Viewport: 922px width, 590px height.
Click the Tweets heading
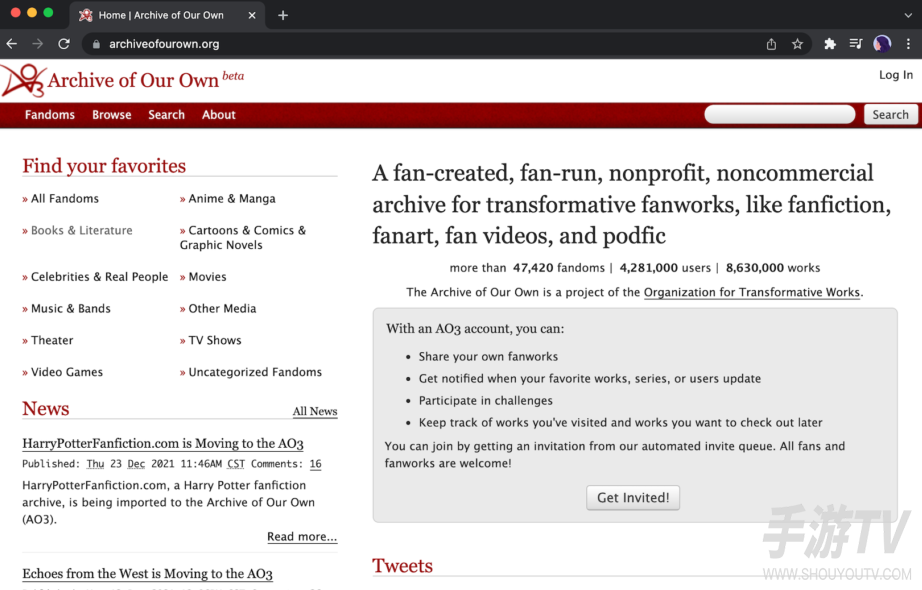tap(402, 566)
